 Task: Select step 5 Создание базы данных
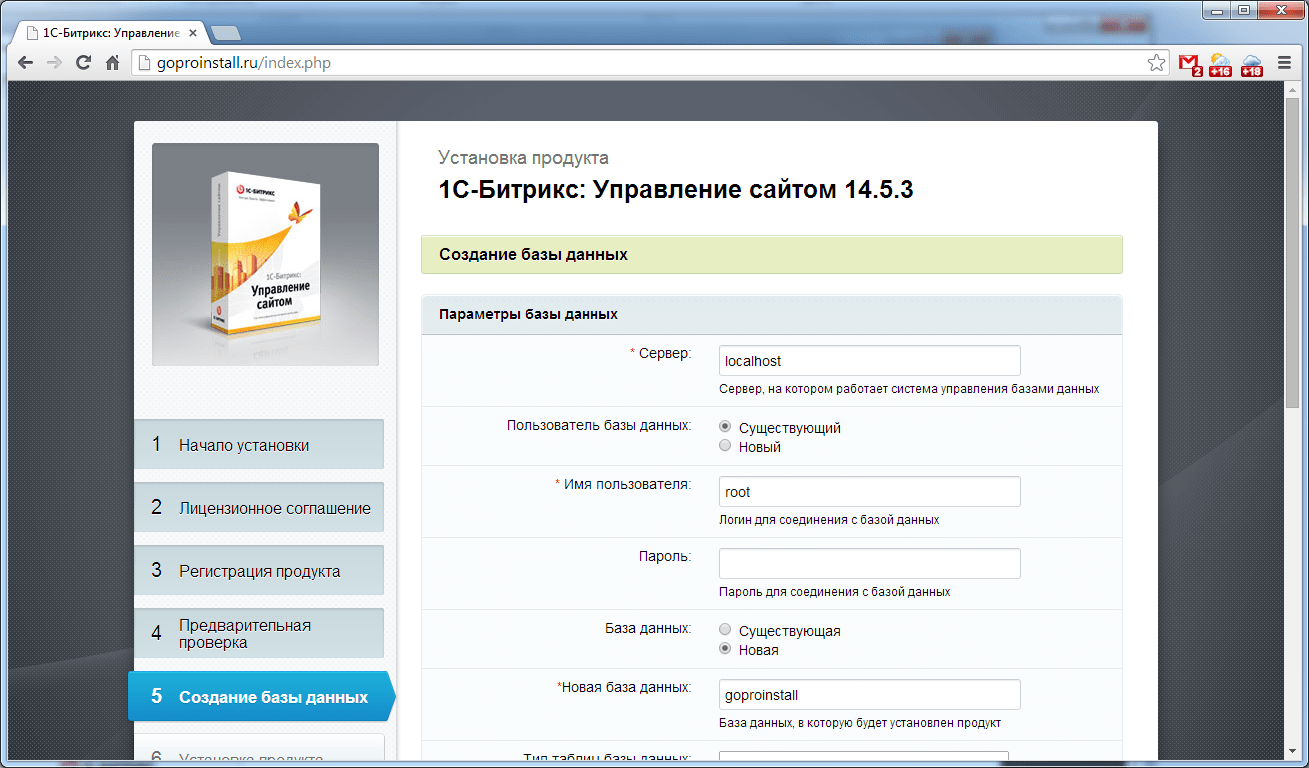point(261,696)
